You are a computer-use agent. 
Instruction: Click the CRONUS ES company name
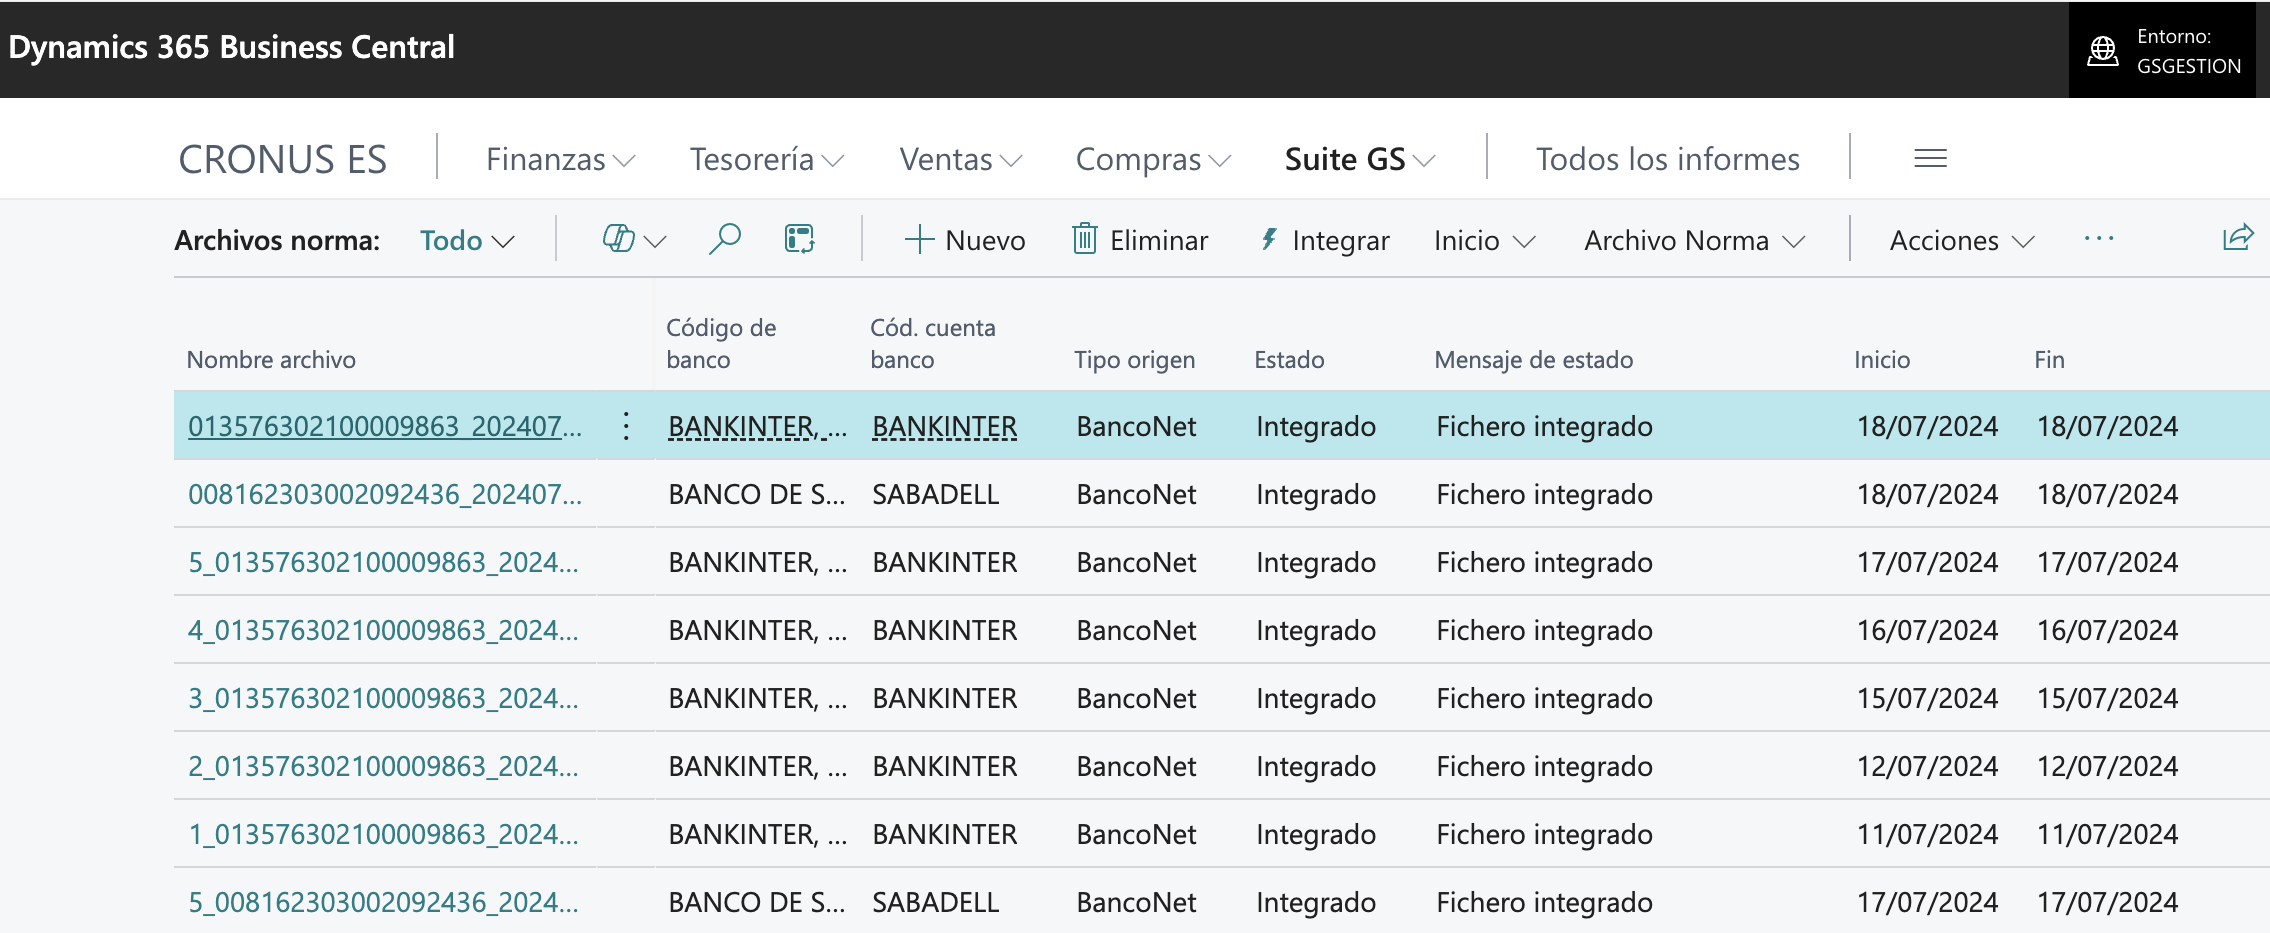point(282,159)
